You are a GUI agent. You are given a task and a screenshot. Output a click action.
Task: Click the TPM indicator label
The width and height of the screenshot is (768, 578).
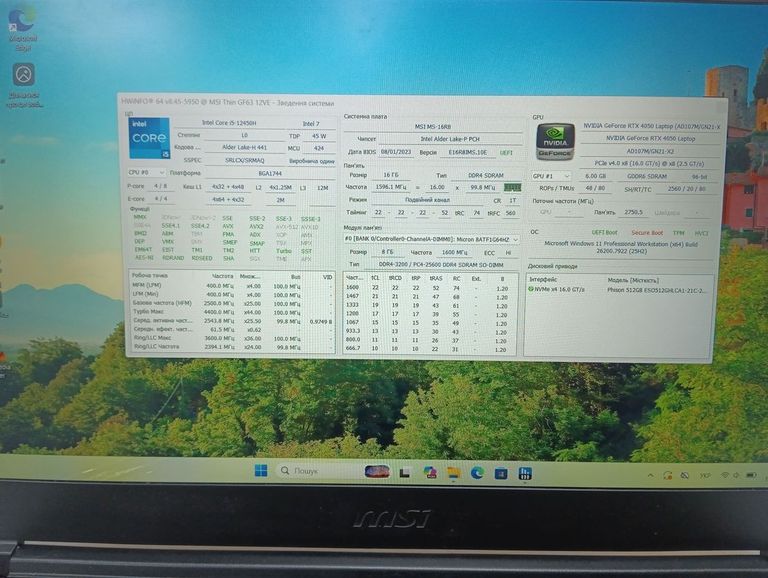click(678, 233)
